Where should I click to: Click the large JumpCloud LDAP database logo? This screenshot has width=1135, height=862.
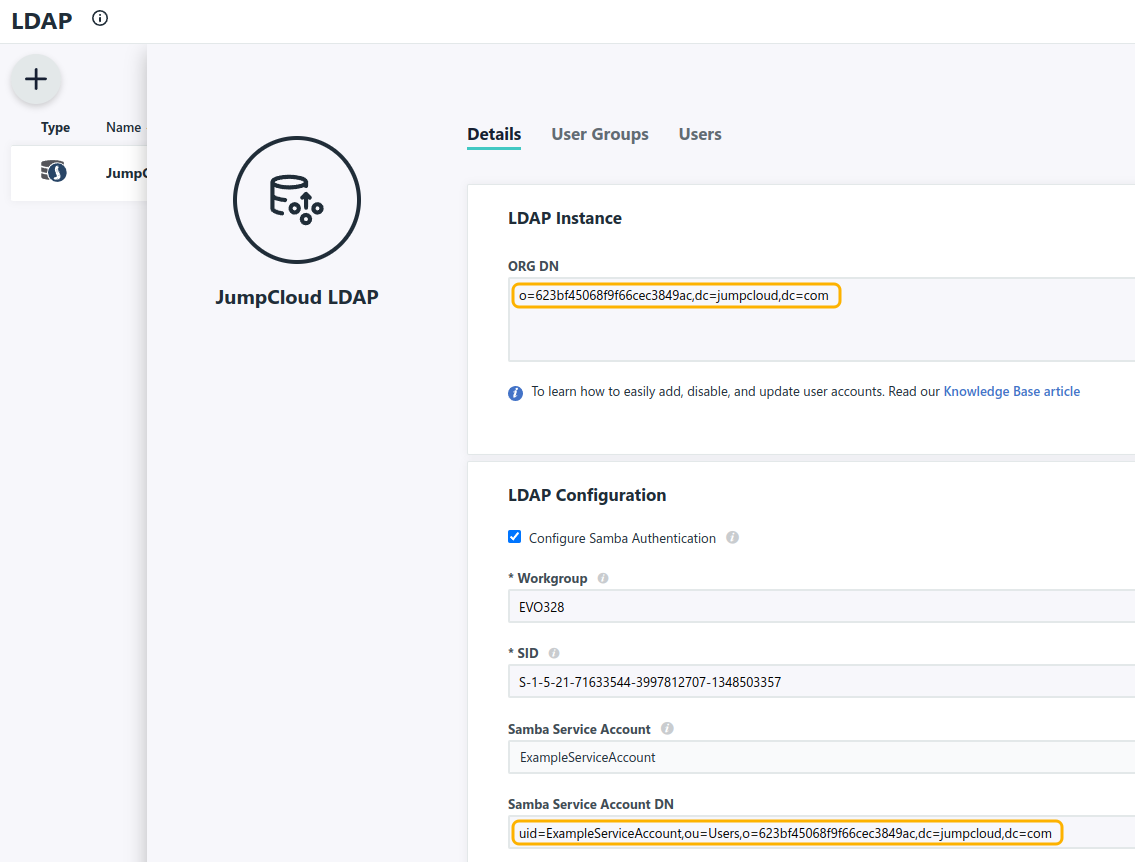[x=297, y=200]
